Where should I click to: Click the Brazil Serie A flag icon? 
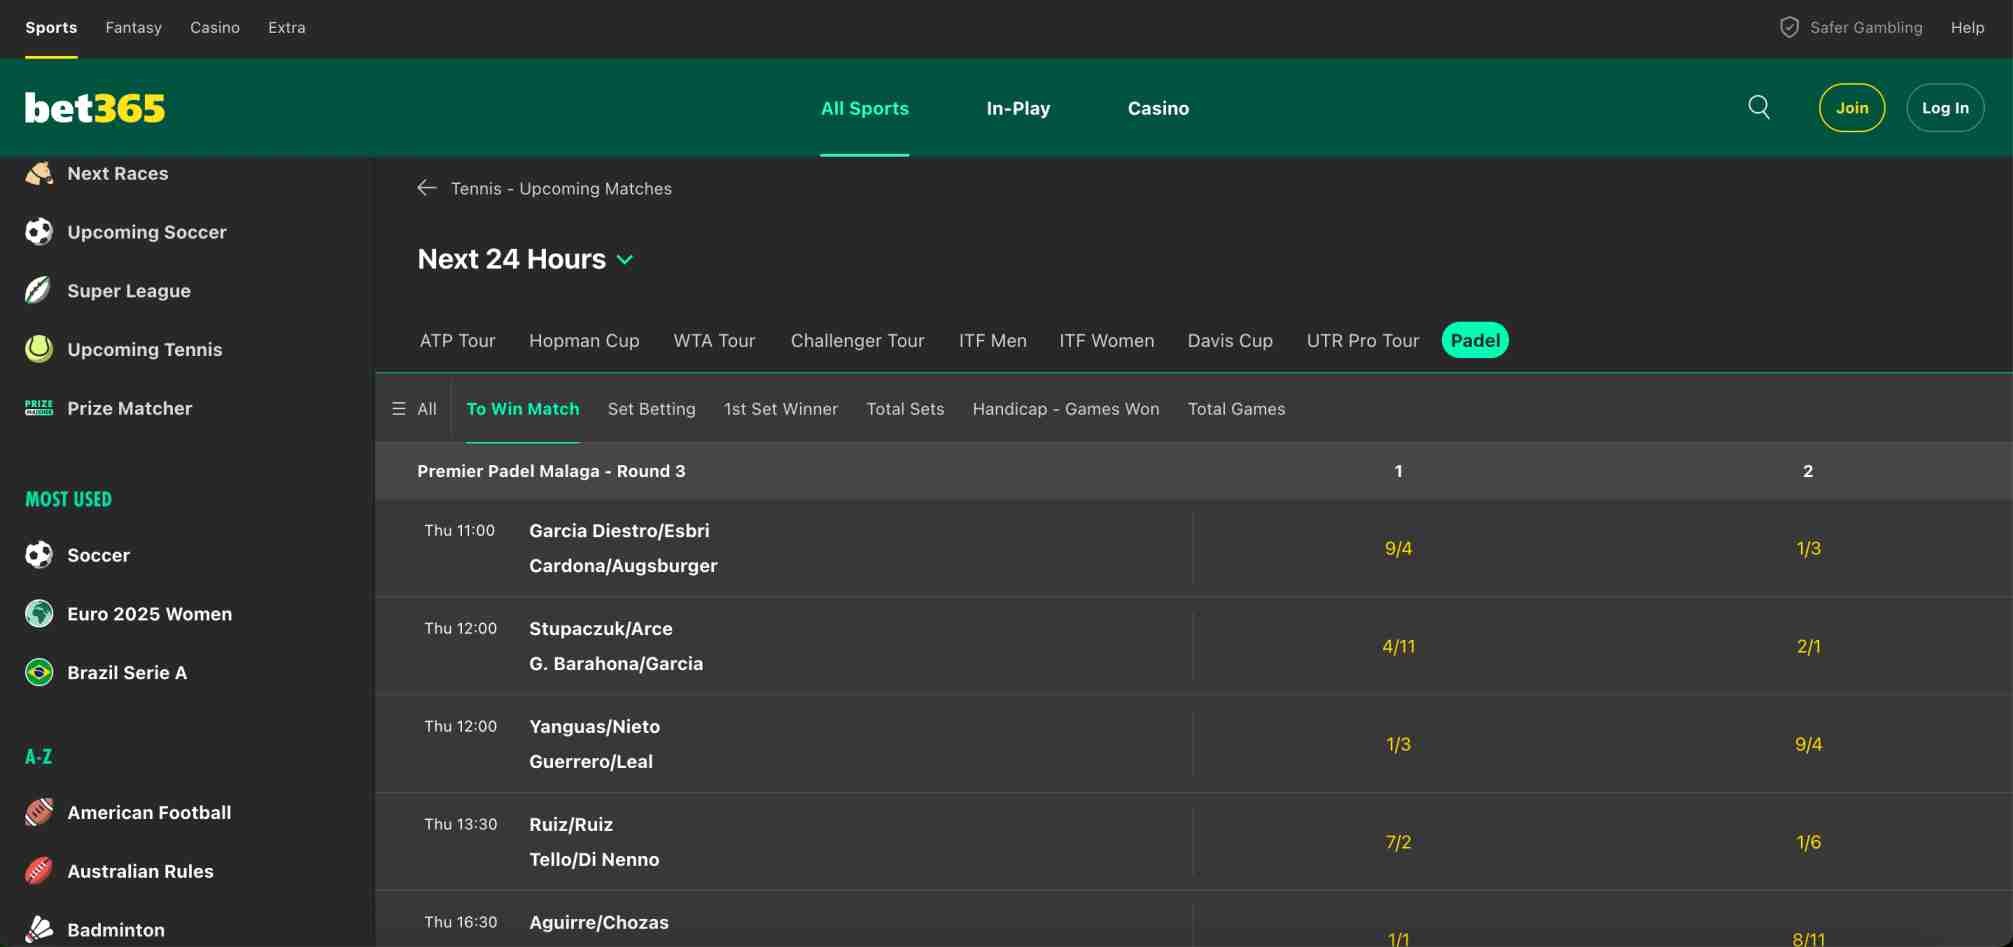click(39, 672)
